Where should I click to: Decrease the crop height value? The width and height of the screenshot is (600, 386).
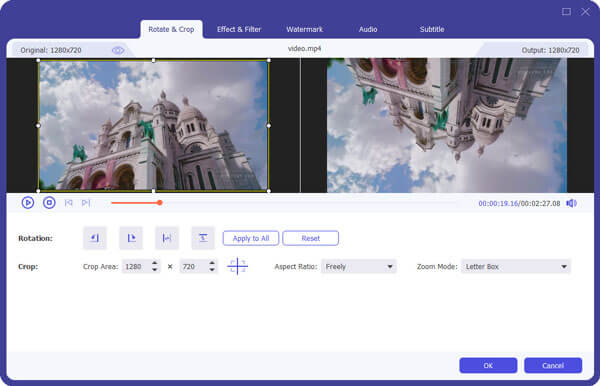point(212,270)
